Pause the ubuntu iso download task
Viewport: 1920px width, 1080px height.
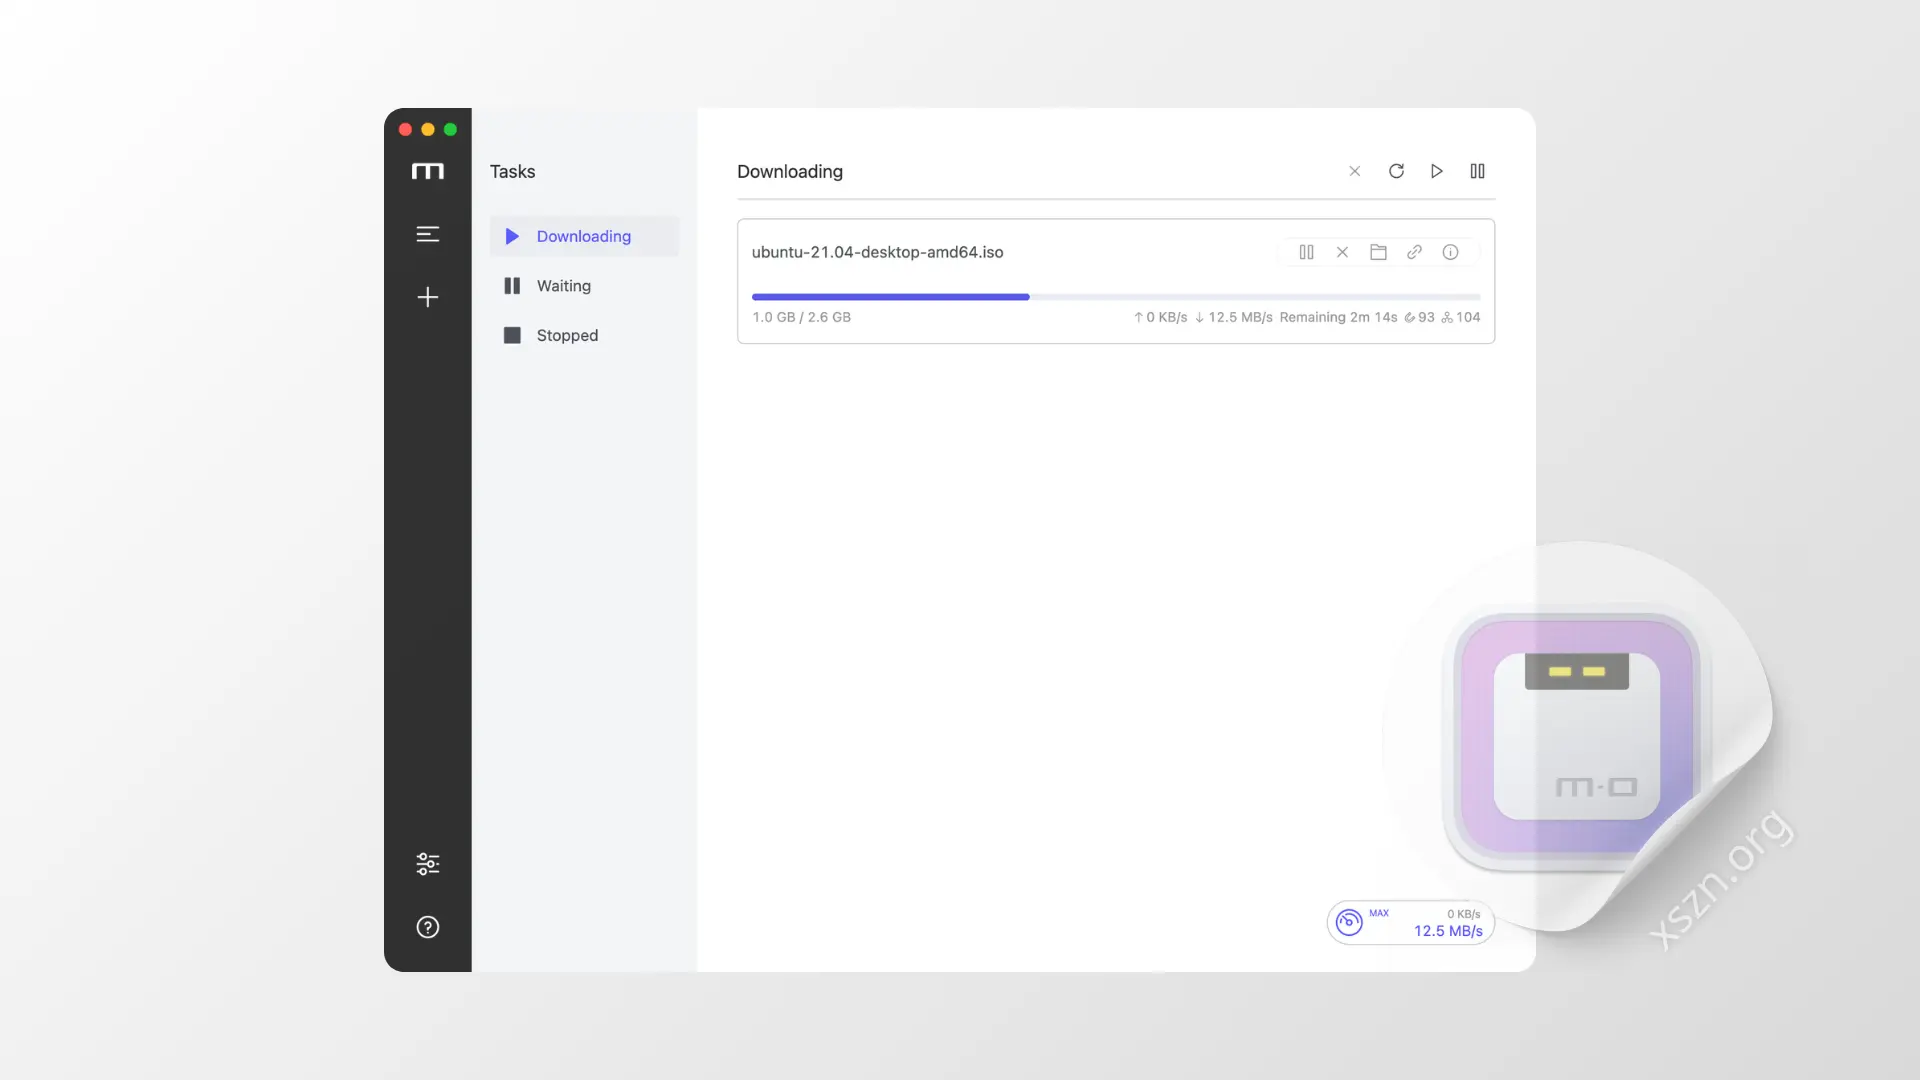[1306, 252]
